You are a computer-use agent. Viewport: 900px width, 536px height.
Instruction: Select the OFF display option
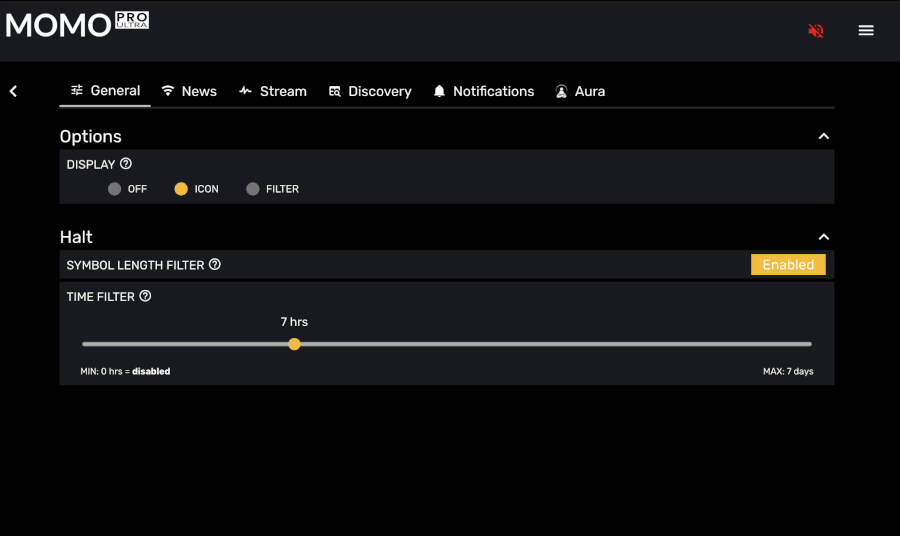coord(115,189)
